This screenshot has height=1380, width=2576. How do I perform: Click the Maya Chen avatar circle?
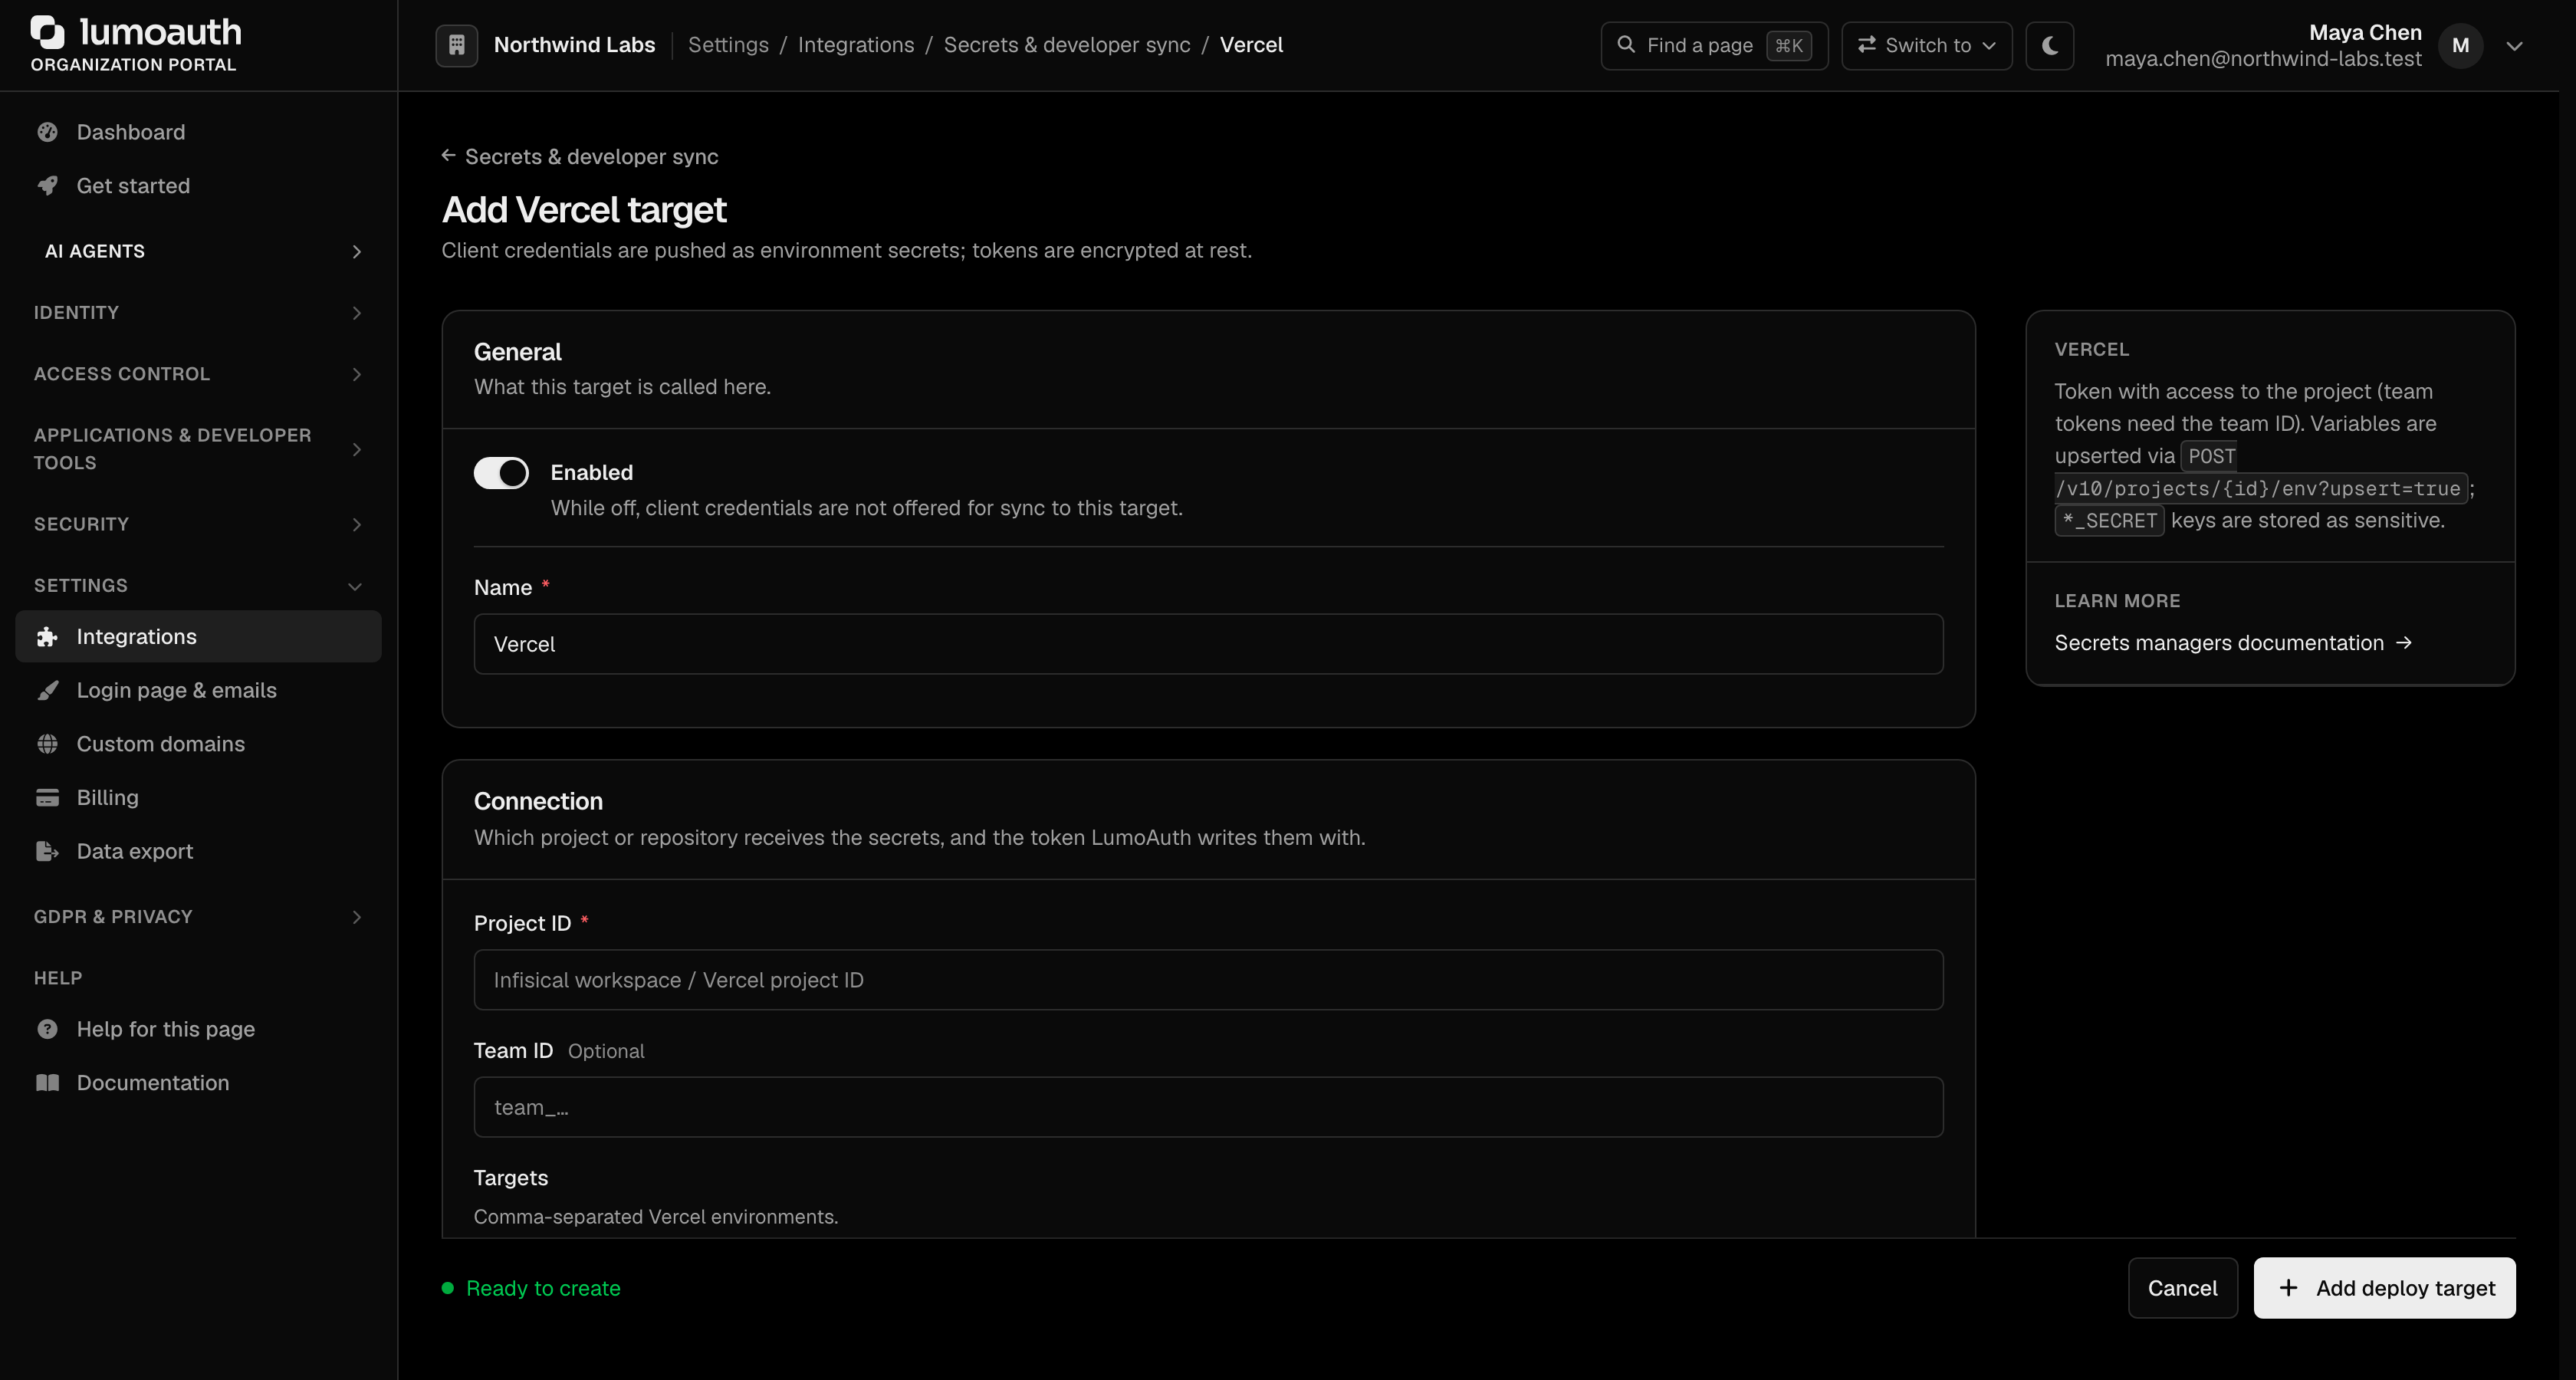pos(2460,46)
